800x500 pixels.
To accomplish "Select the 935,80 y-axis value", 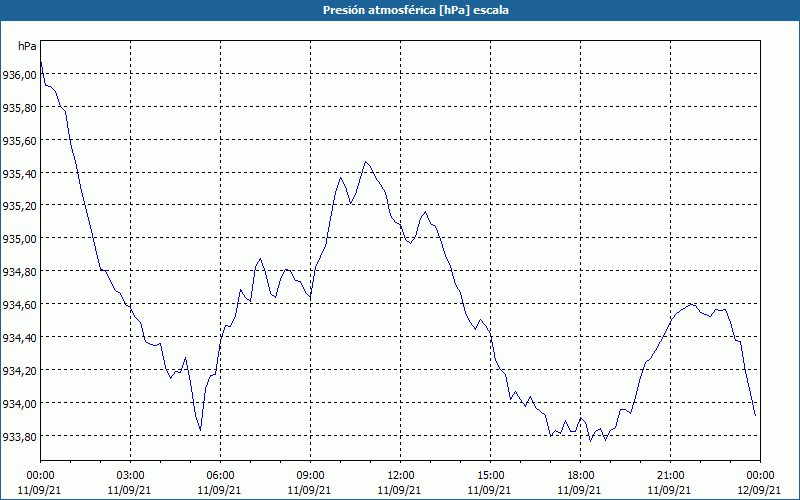I will pyautogui.click(x=19, y=107).
